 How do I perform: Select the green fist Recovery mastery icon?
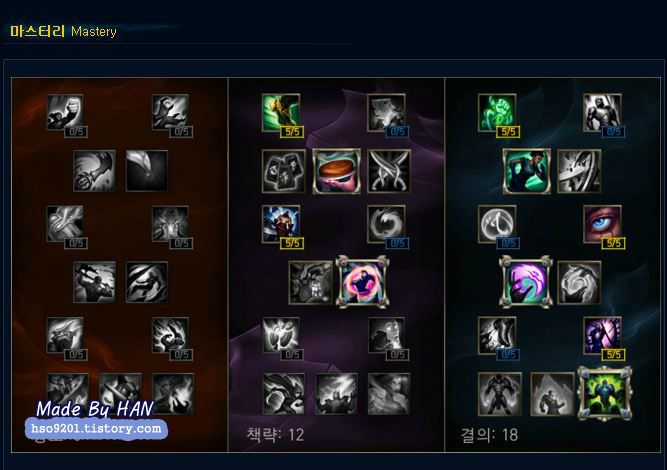[x=497, y=113]
